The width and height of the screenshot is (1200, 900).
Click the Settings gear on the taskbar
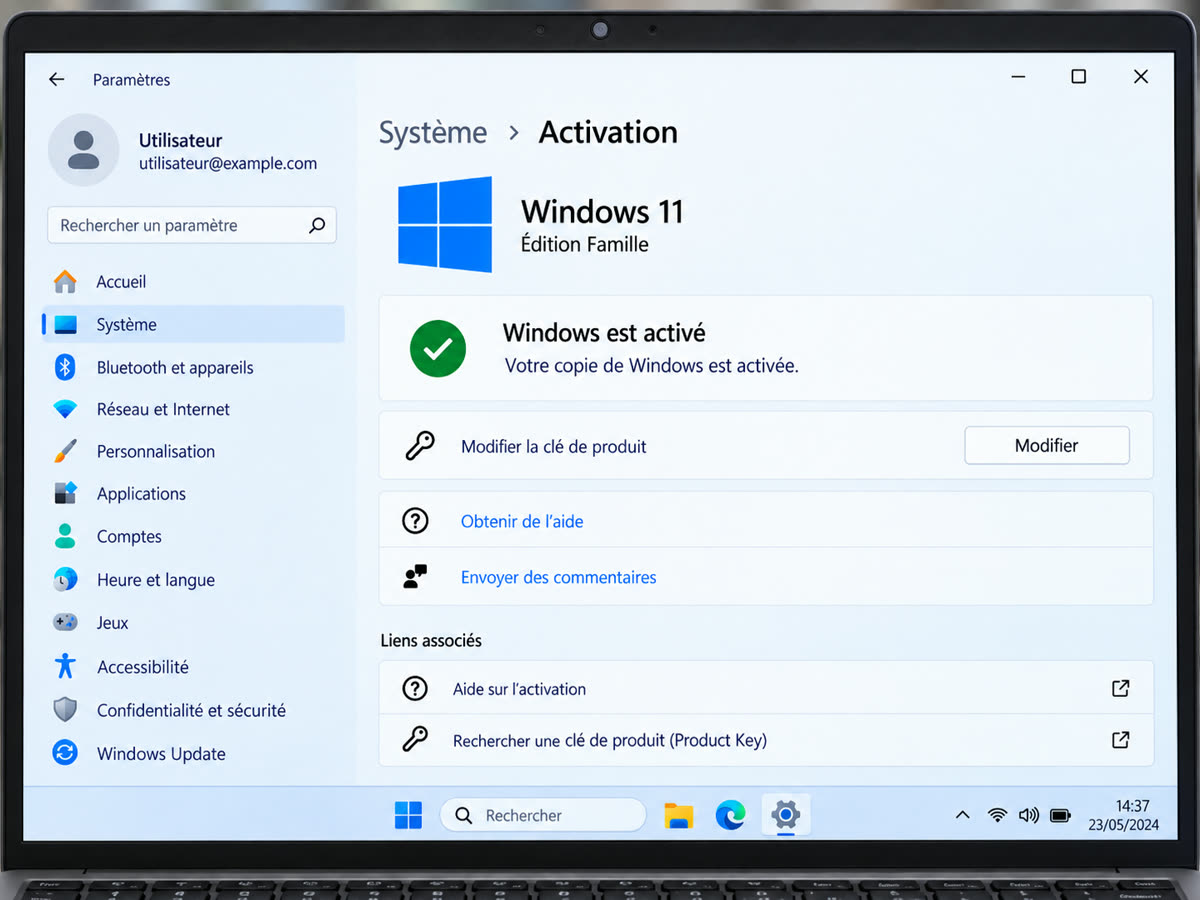coord(786,815)
